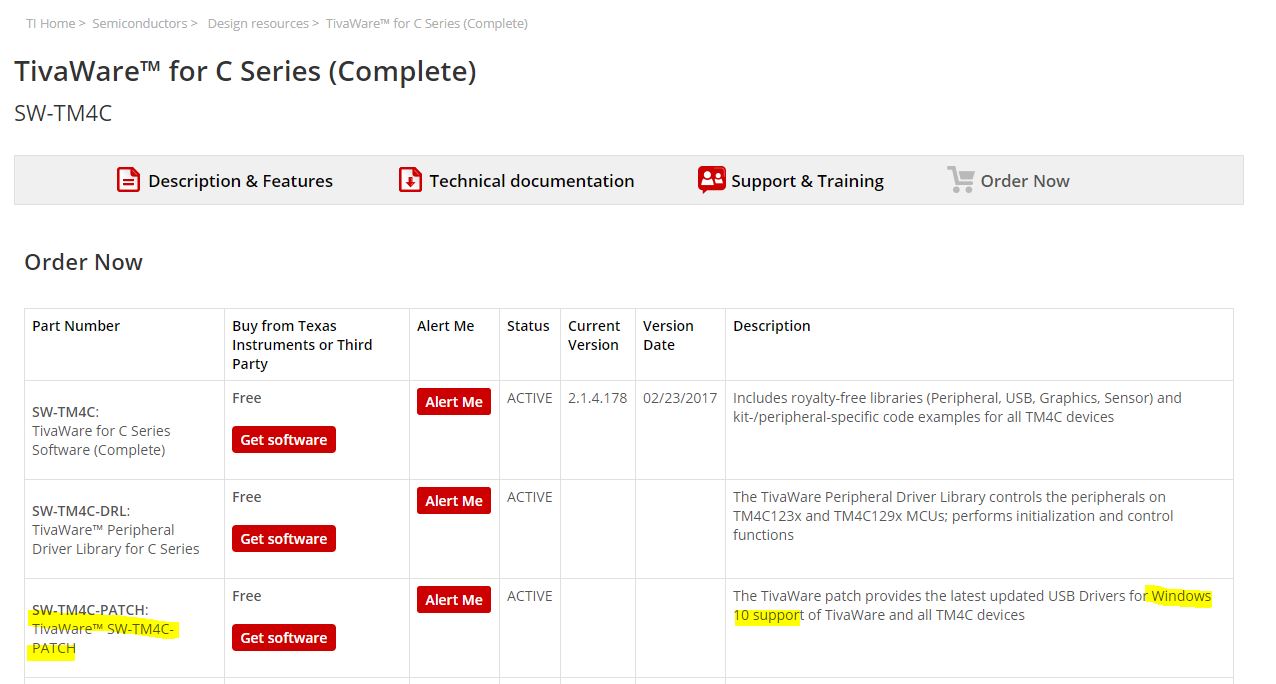This screenshot has height=684, width=1276.
Task: Get software for SW-TM4C complete package
Action: pos(284,440)
